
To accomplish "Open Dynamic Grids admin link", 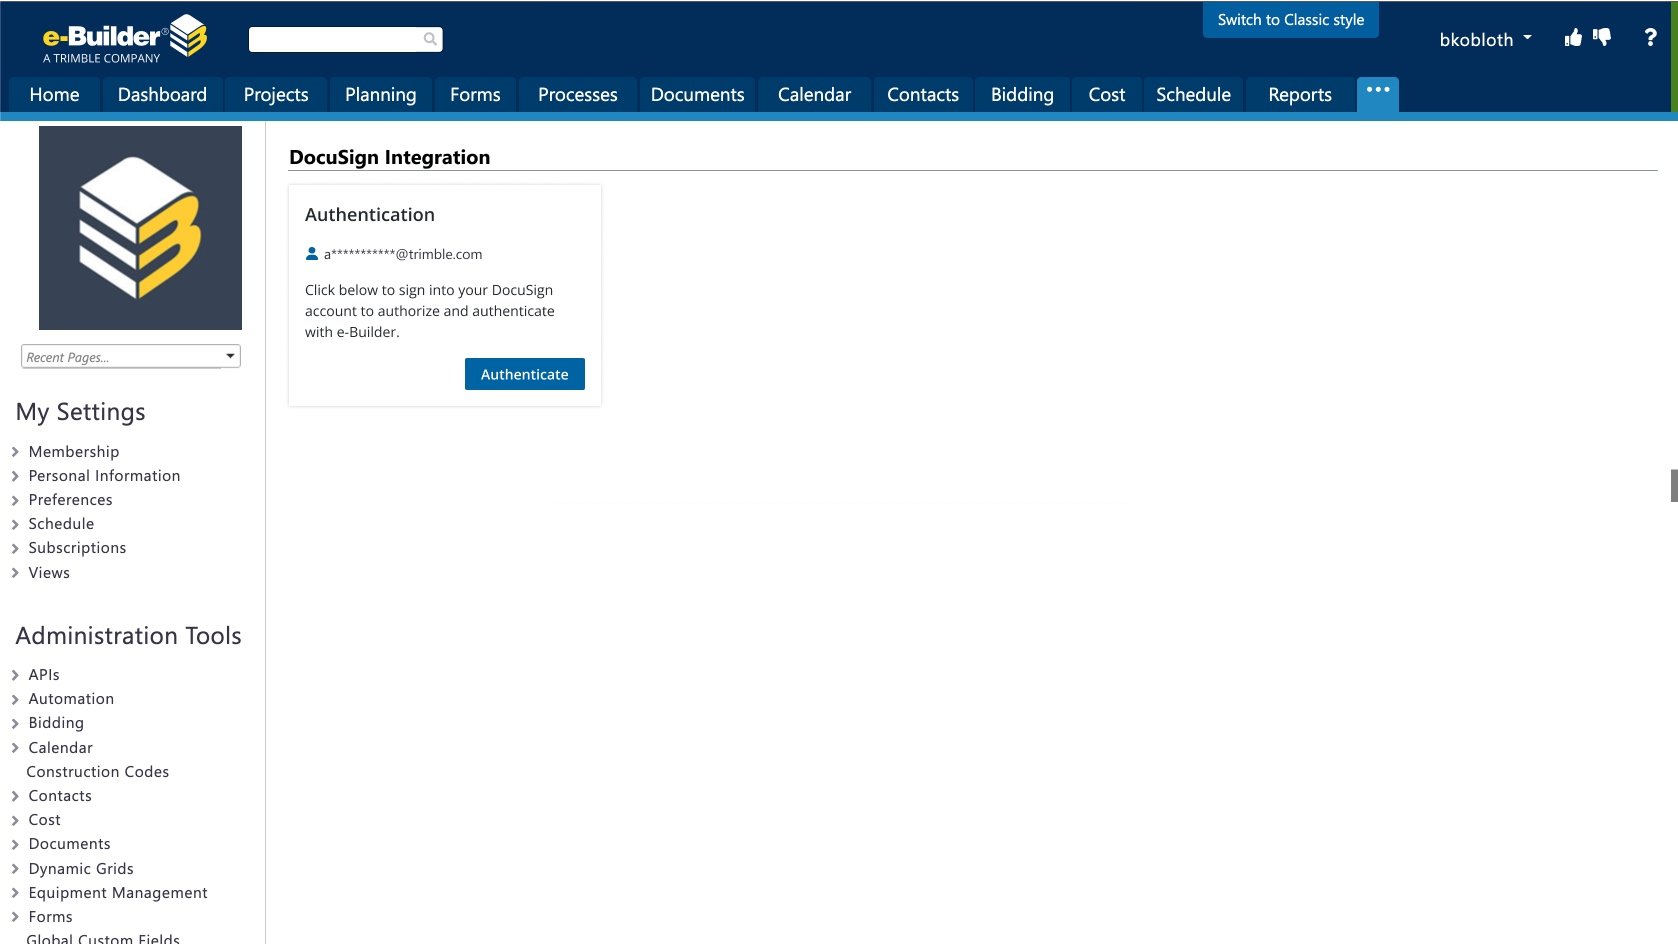I will [81, 869].
